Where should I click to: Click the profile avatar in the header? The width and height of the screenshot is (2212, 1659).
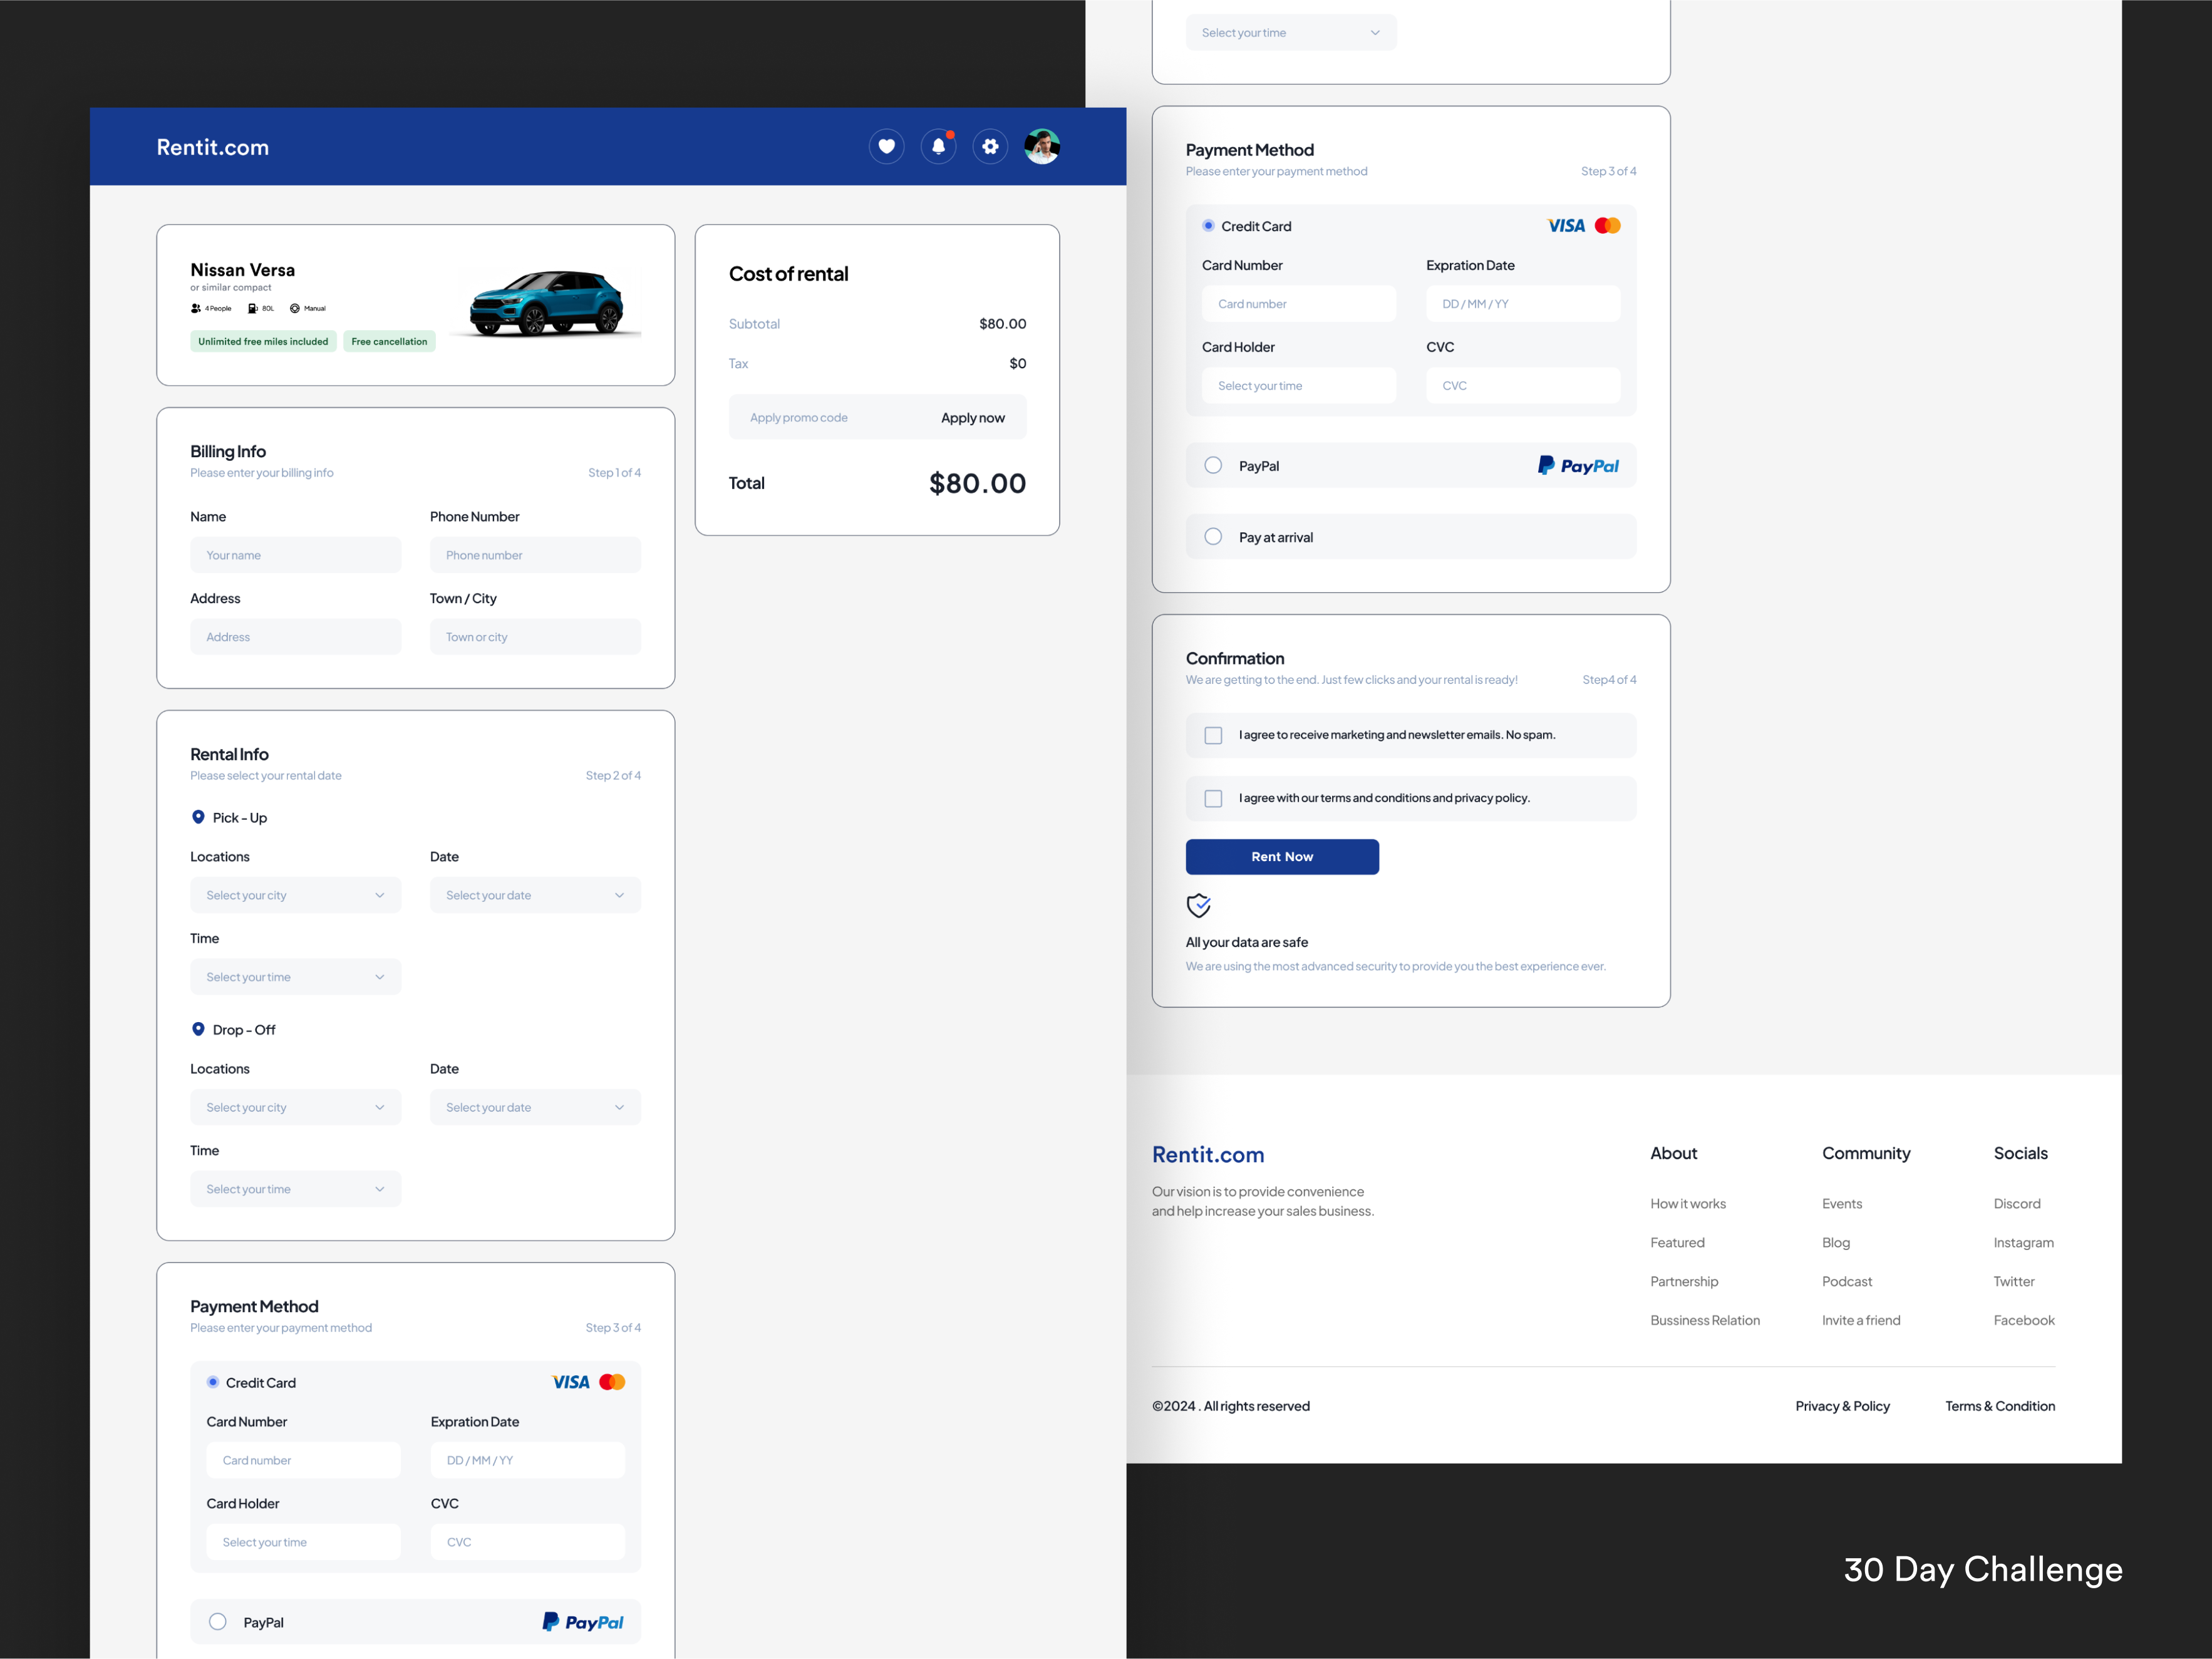click(1042, 146)
